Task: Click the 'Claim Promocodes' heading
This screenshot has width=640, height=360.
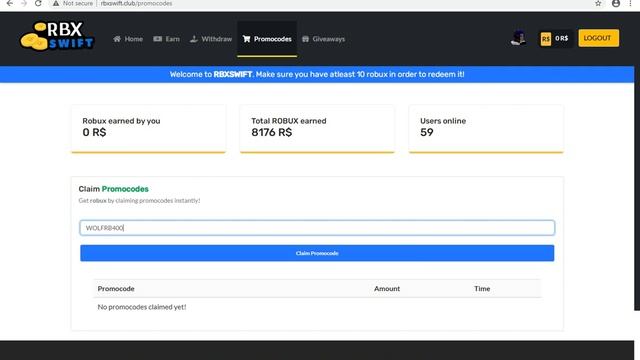Action: coord(113,189)
